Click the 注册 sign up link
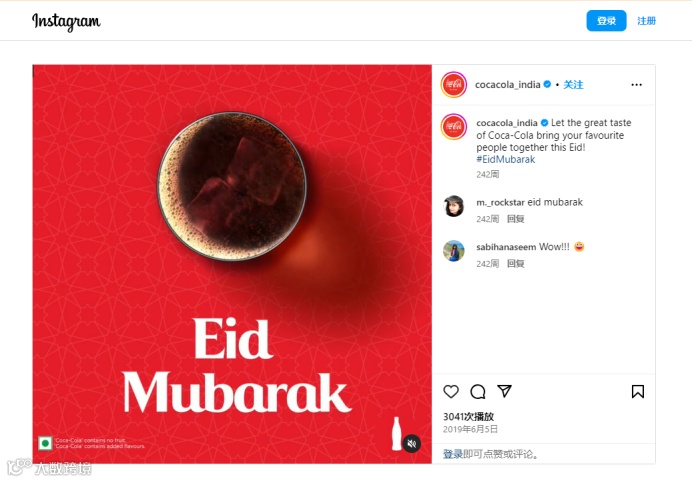 click(x=646, y=21)
